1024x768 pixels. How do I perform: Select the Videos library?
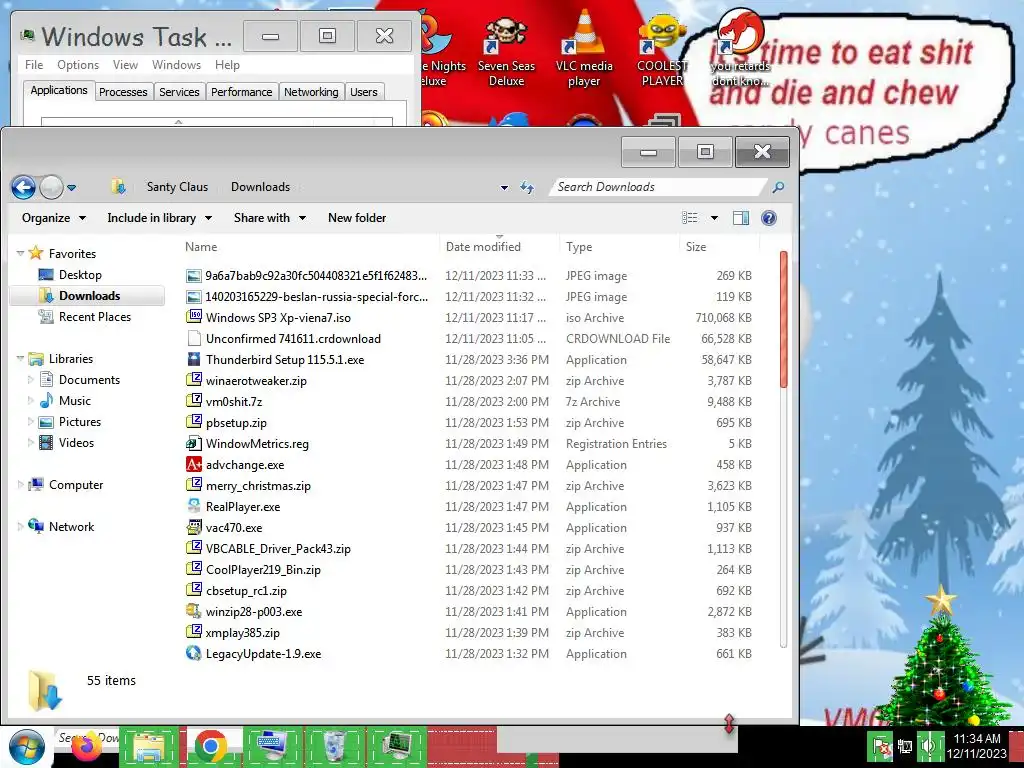(76, 443)
